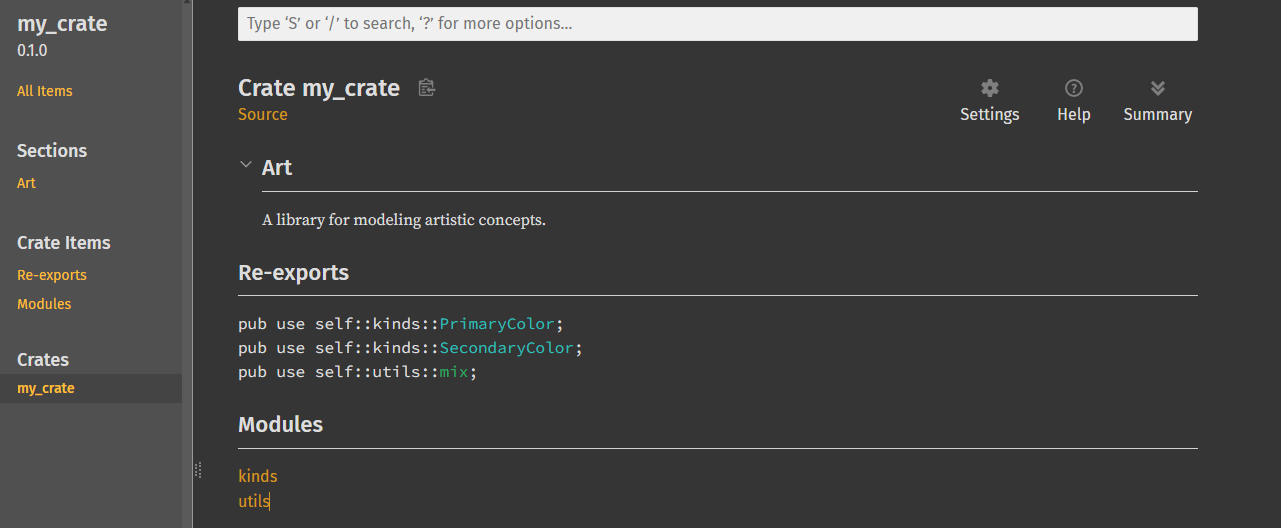Open All Items in sidebar
This screenshot has height=528, width=1281.
coord(45,91)
